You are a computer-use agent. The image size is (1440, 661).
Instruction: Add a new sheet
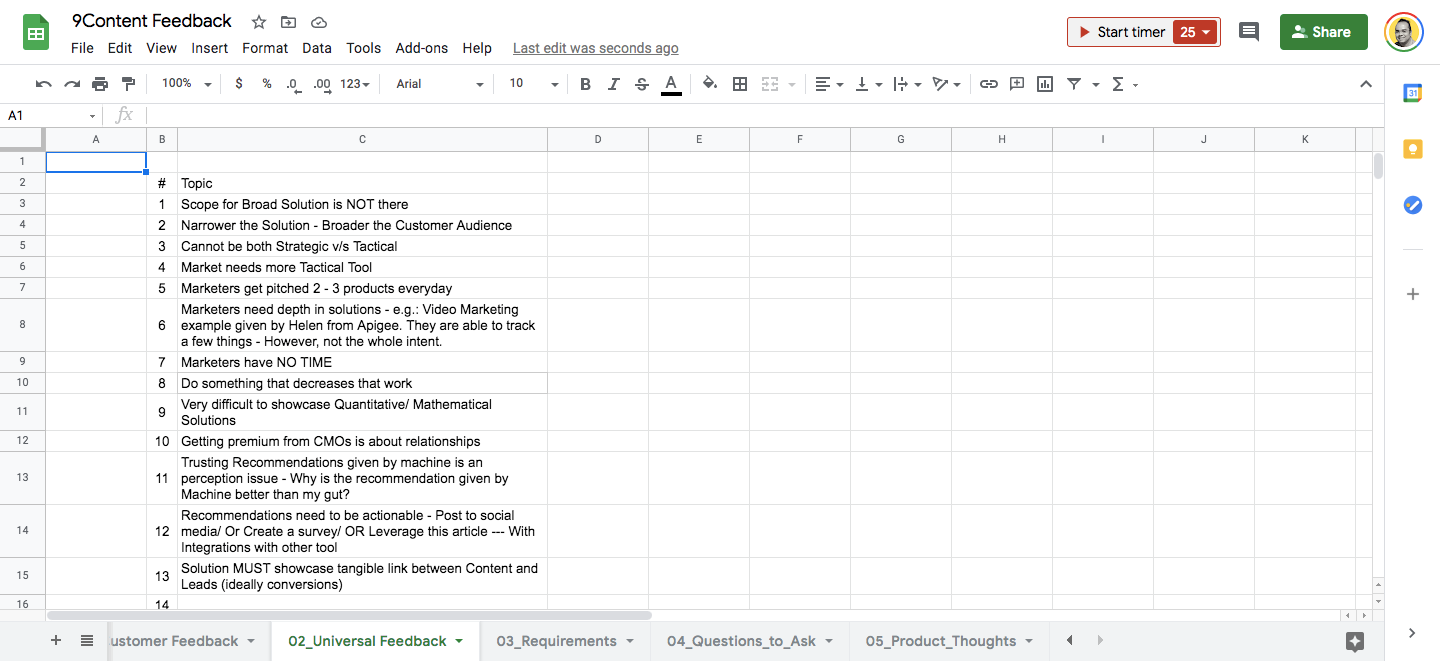point(56,641)
